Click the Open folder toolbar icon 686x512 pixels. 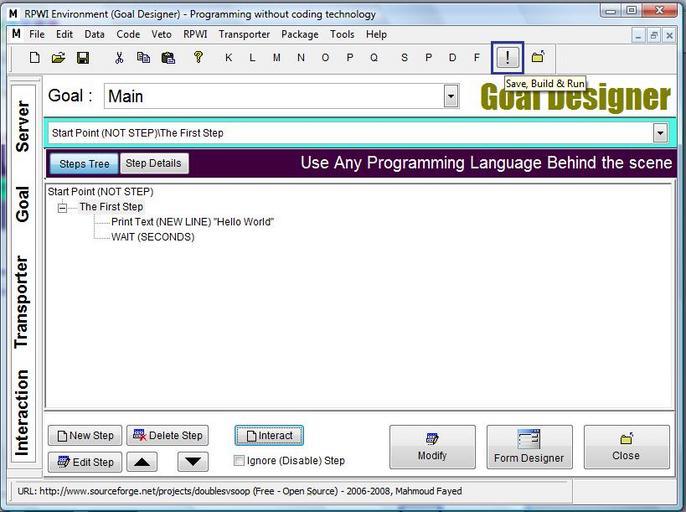[59, 58]
